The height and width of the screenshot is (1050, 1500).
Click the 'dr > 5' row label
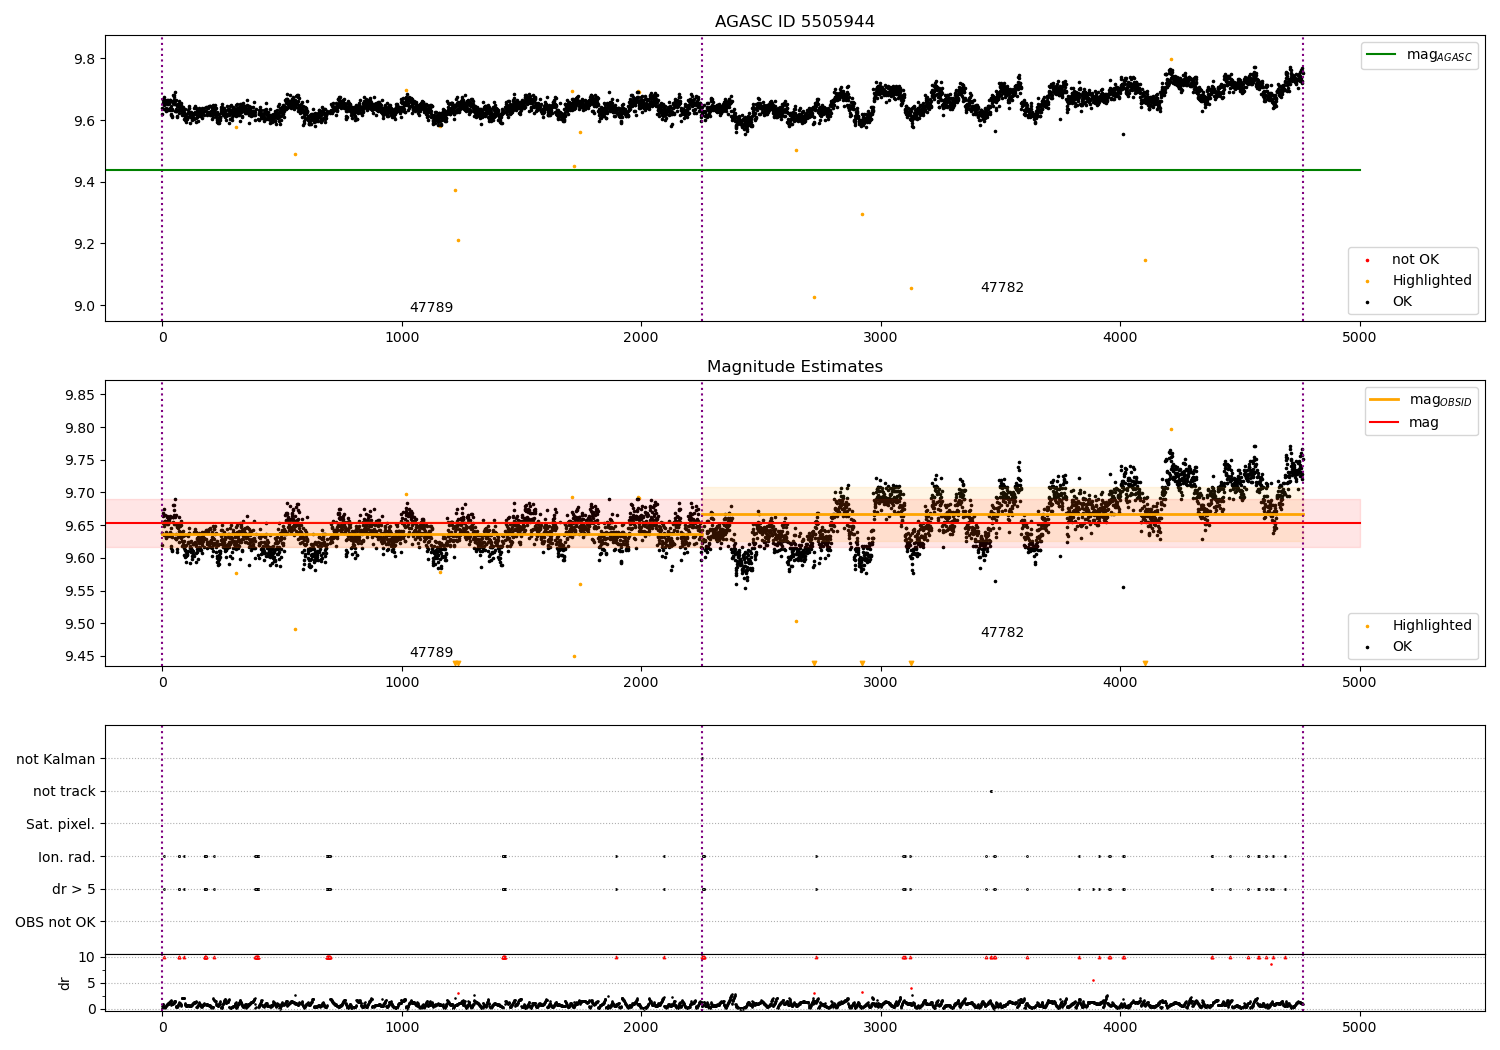[x=74, y=890]
